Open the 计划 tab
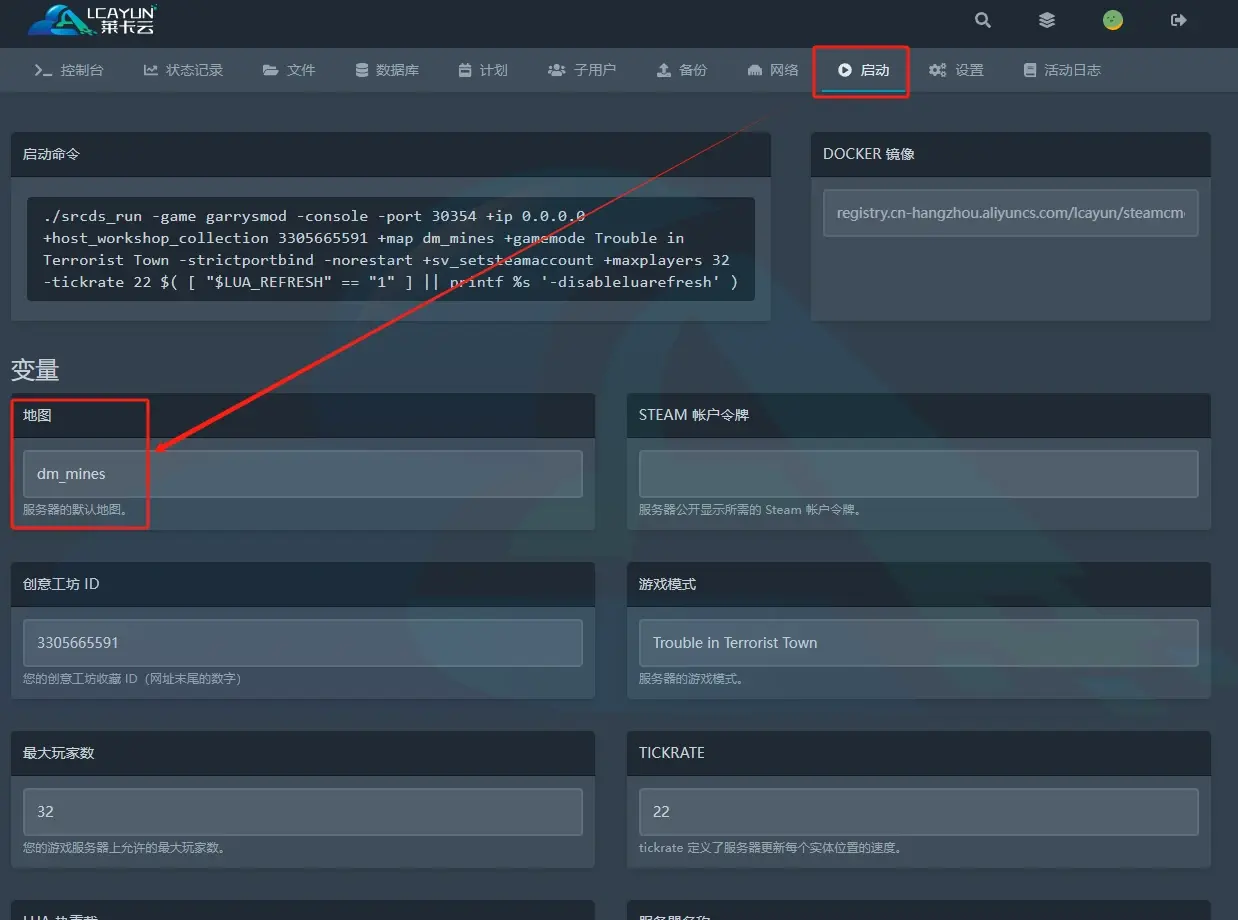The height and width of the screenshot is (920, 1238). coord(483,70)
